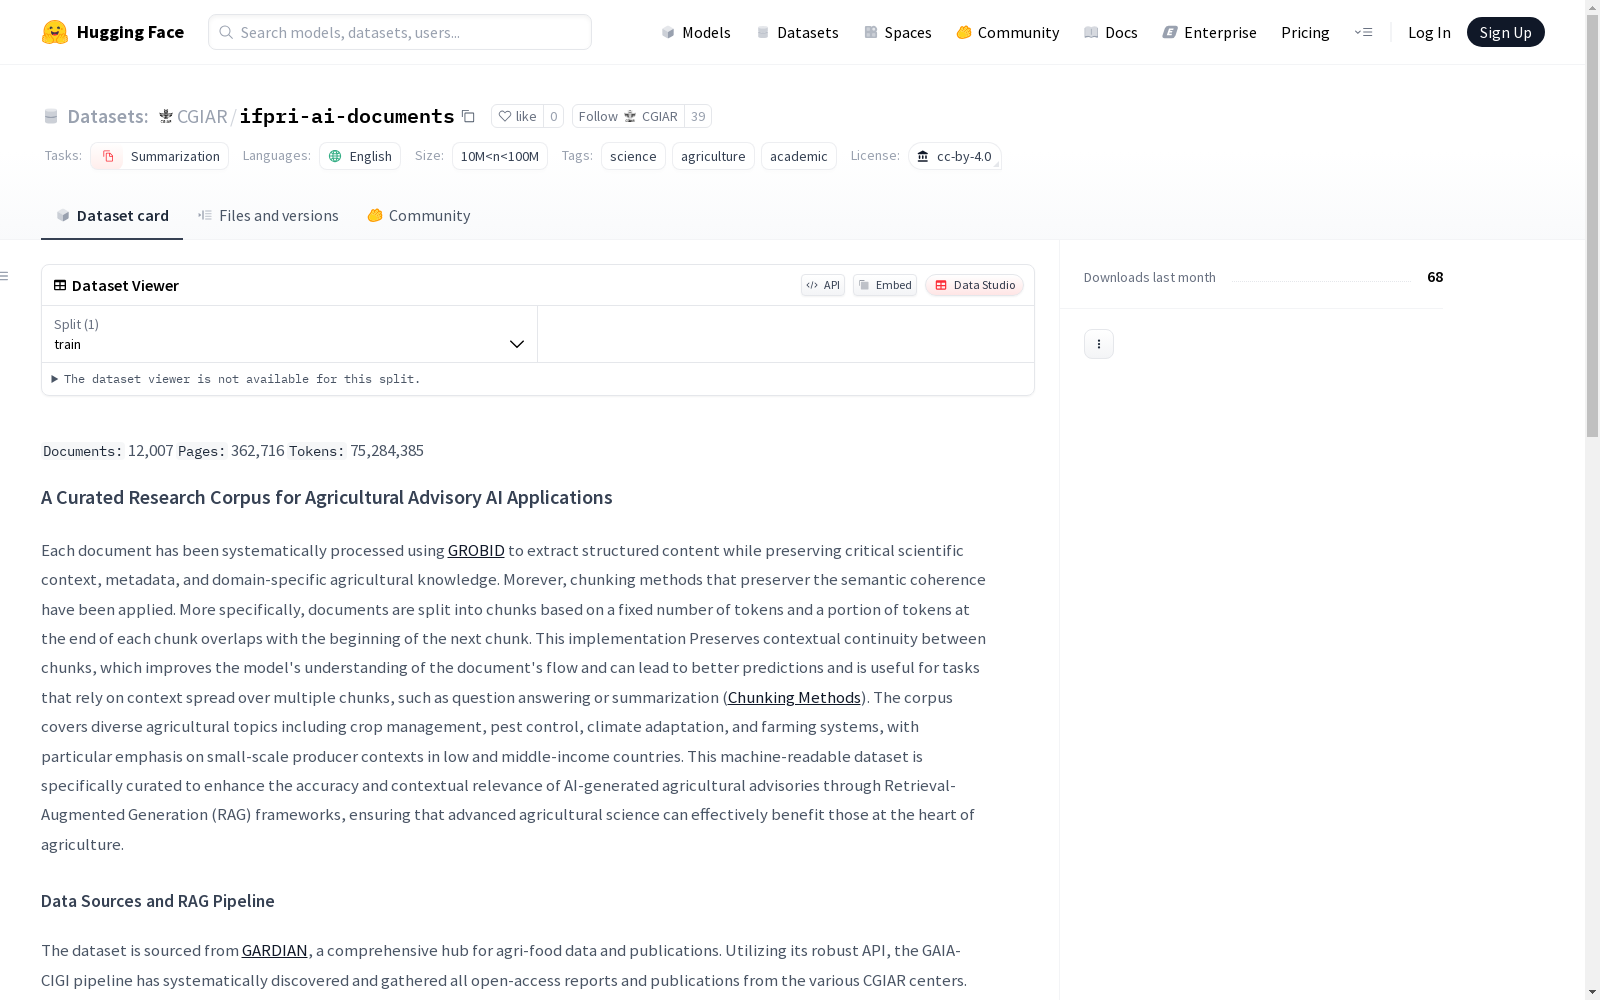This screenshot has height=1000, width=1600.
Task: Open the GARDIAN link
Action: [274, 951]
